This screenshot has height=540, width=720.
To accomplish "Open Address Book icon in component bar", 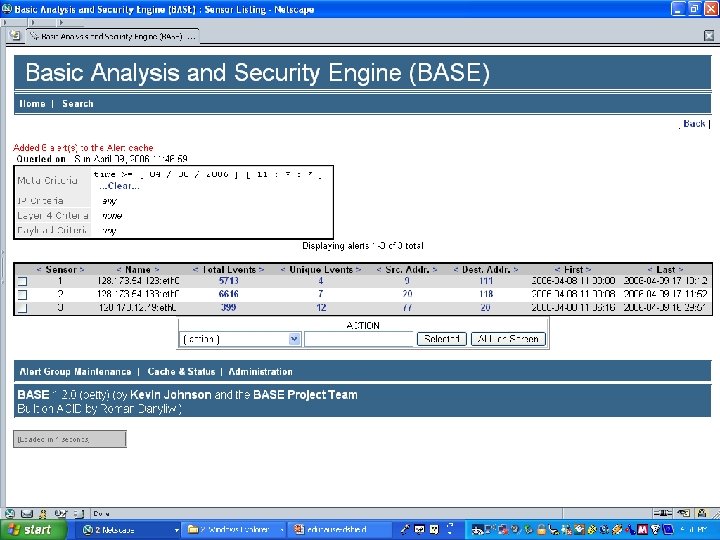I will [79, 514].
